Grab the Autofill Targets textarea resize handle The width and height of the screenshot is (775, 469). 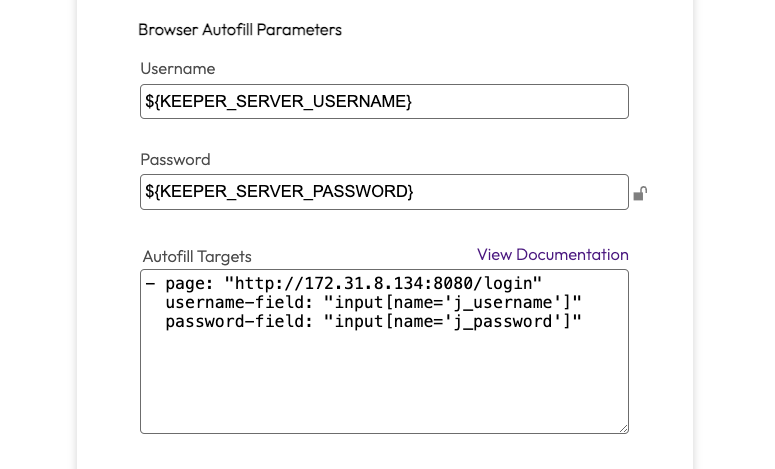(x=622, y=427)
